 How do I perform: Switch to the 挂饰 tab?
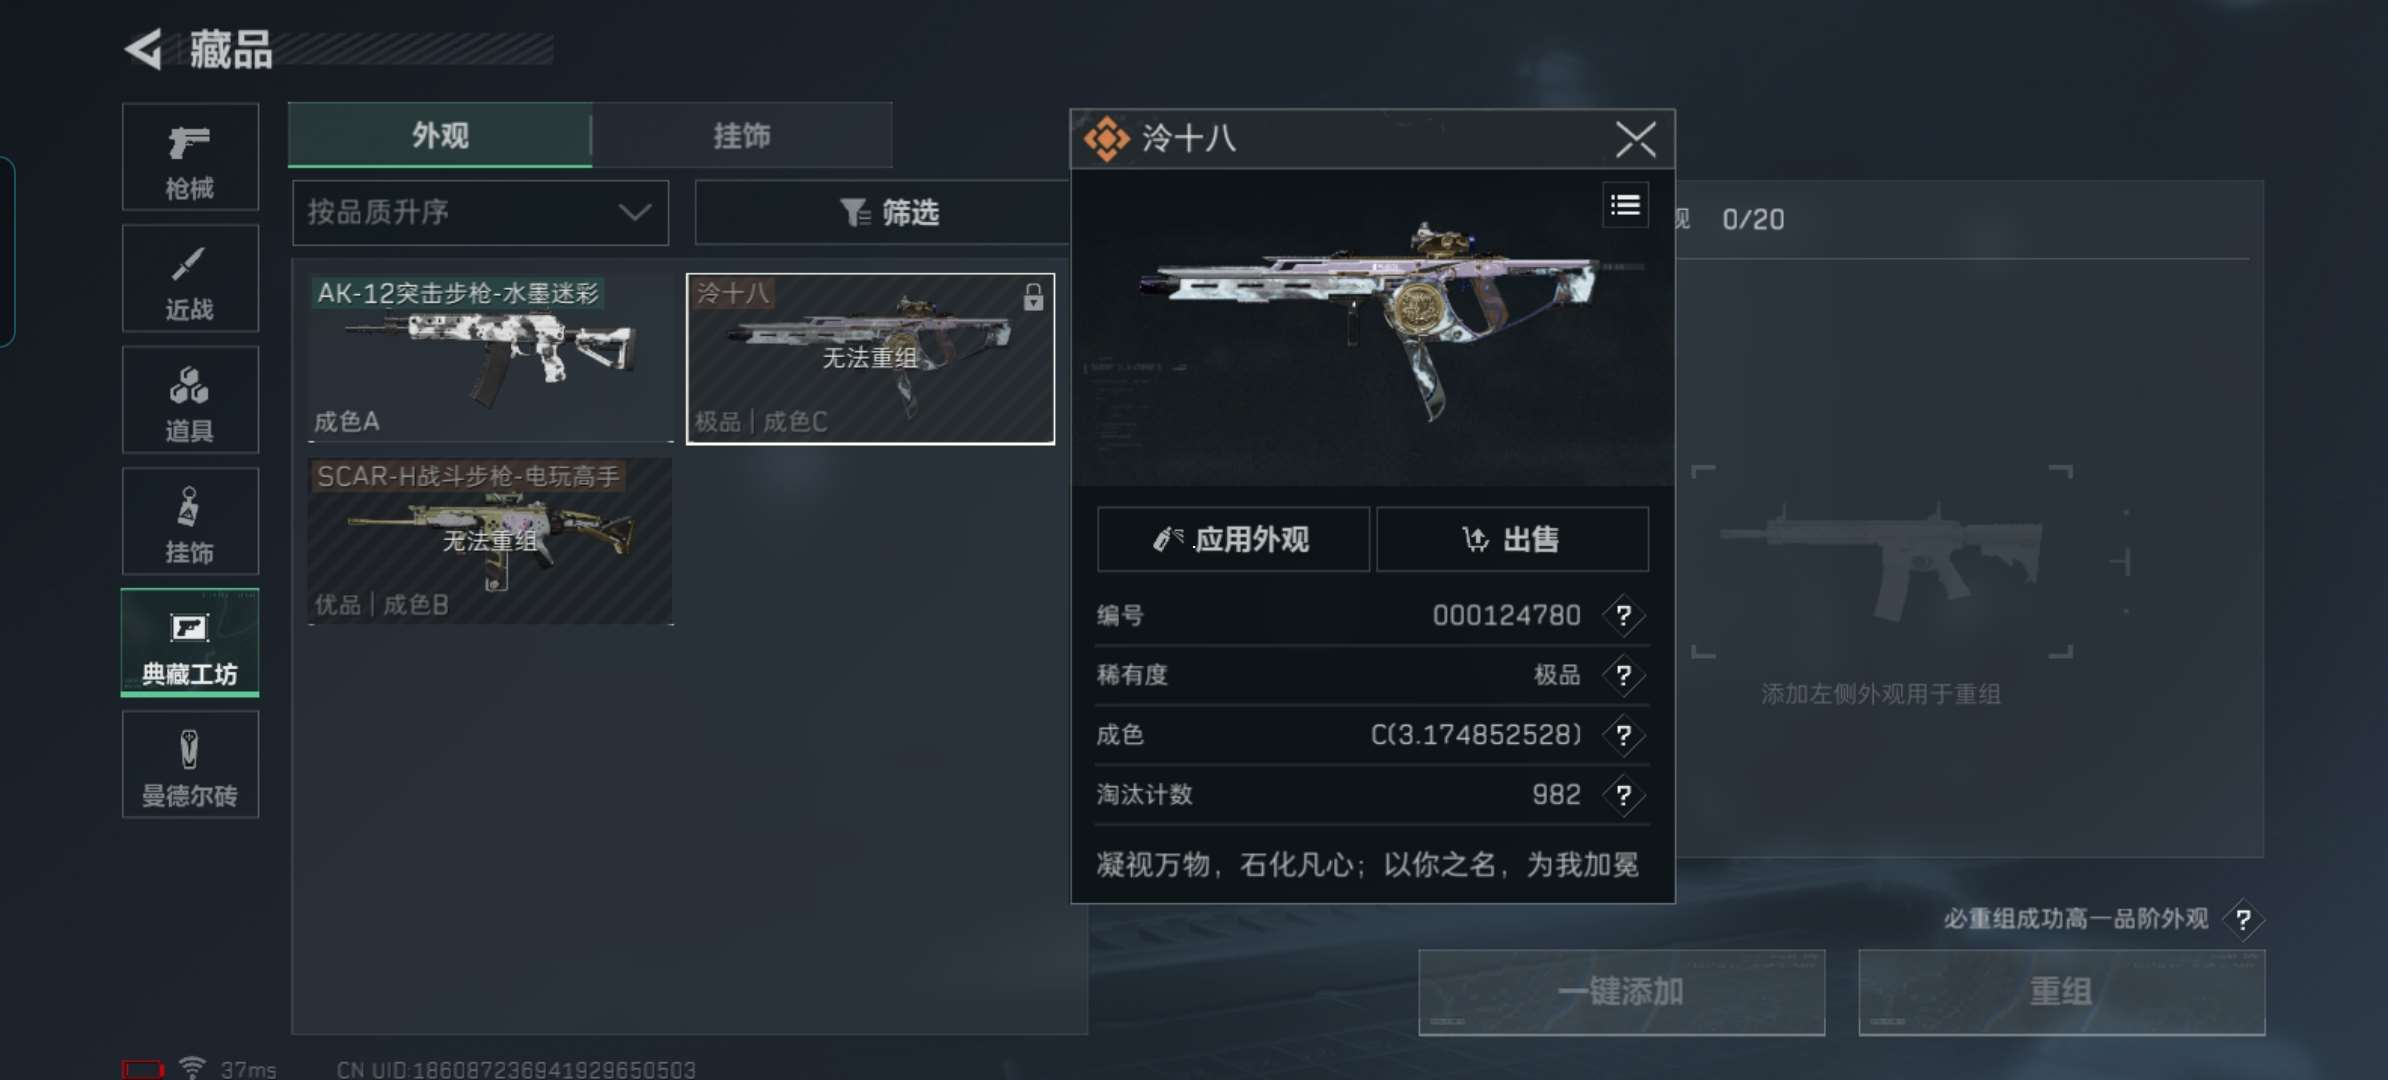coord(742,135)
